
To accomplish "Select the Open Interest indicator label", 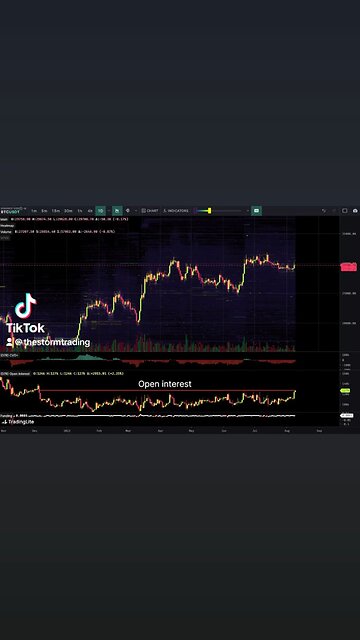I will [x=16, y=373].
